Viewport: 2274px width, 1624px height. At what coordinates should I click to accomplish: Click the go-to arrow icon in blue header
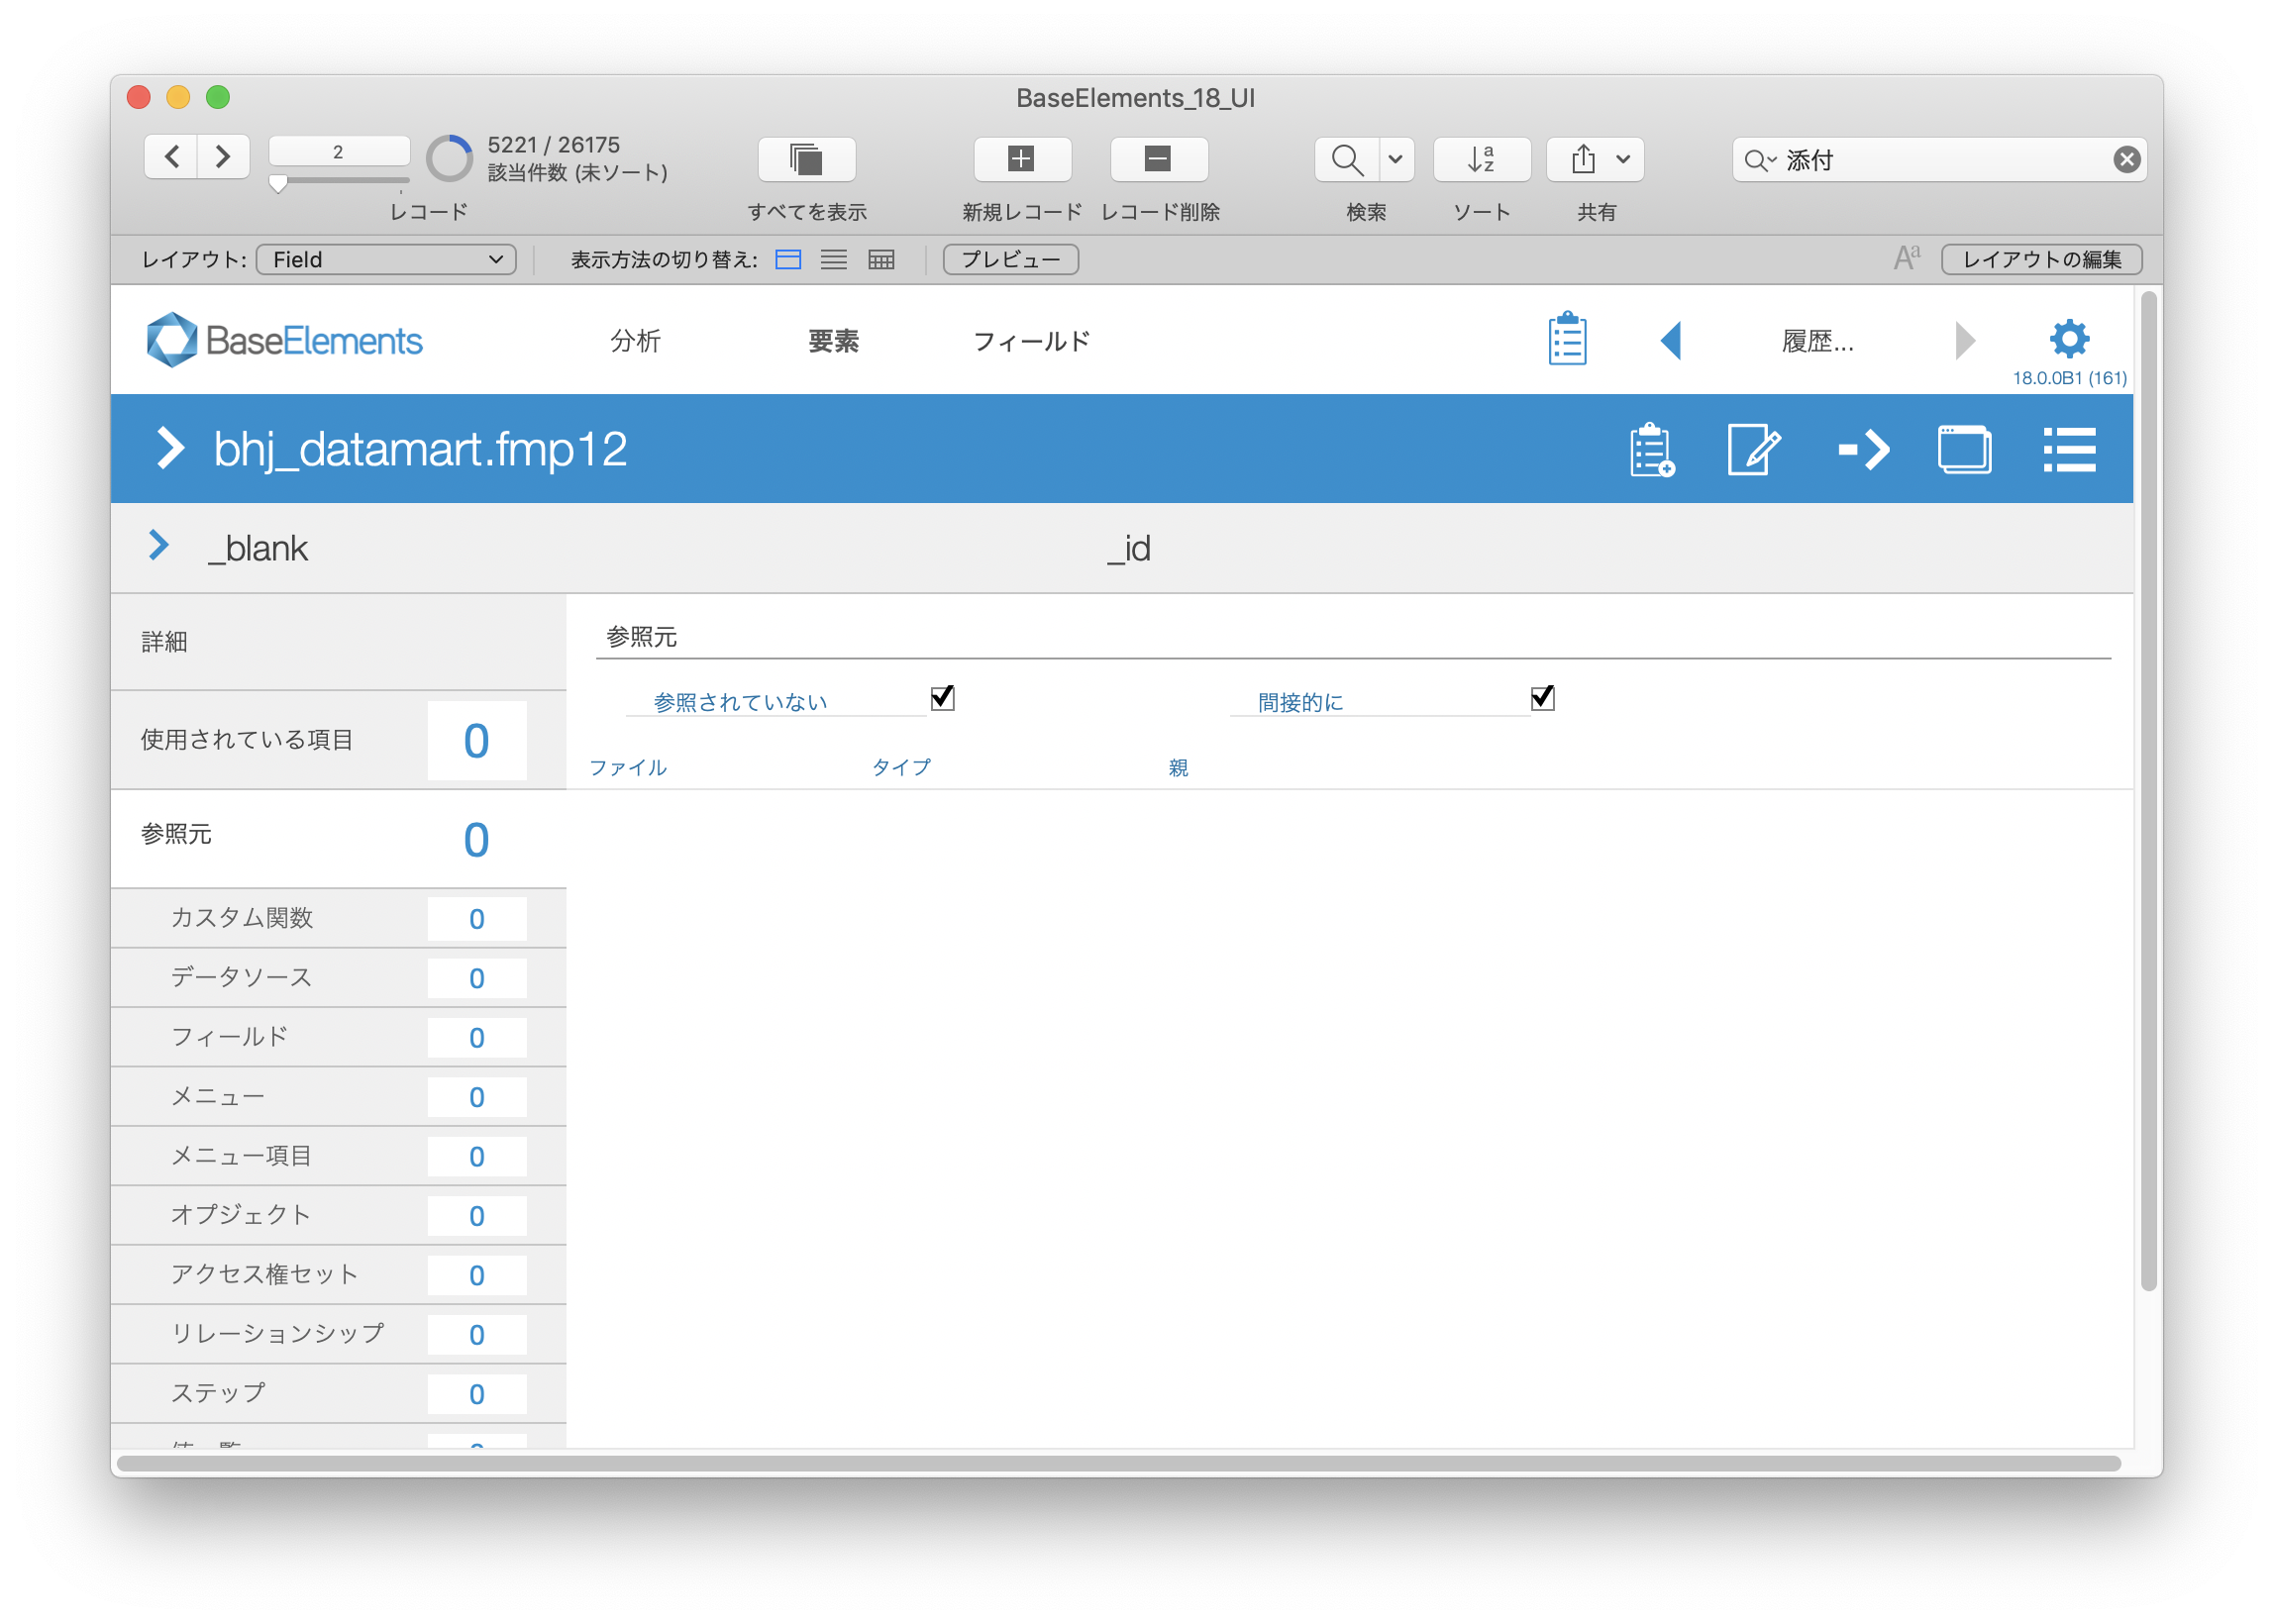pos(1864,450)
